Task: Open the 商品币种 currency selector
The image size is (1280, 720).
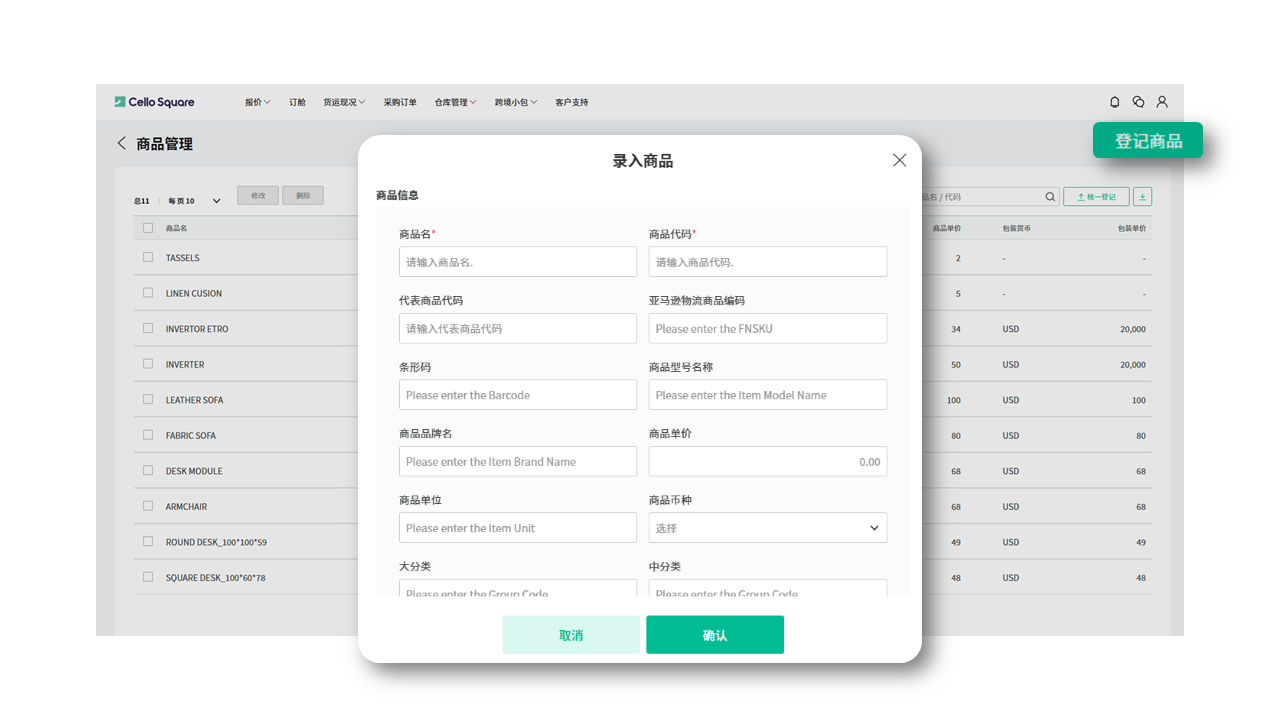Action: pyautogui.click(x=767, y=527)
